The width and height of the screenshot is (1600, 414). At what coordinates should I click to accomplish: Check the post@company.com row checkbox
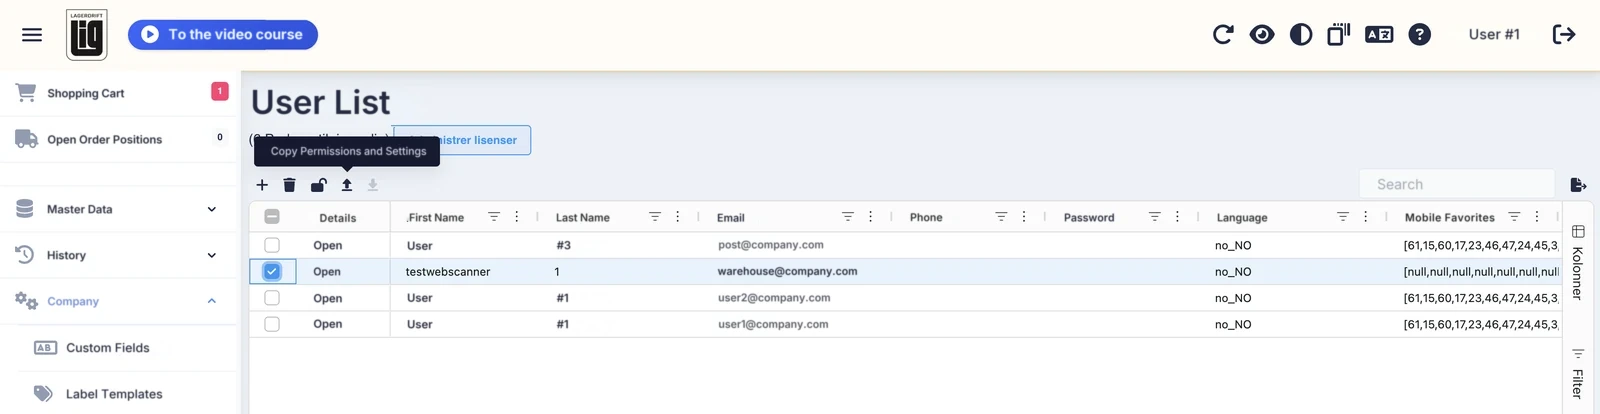click(272, 245)
